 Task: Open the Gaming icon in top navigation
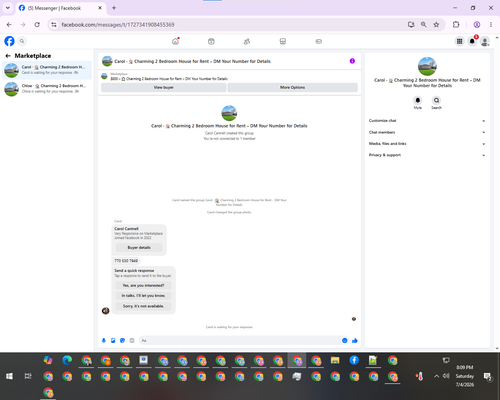[x=318, y=41]
